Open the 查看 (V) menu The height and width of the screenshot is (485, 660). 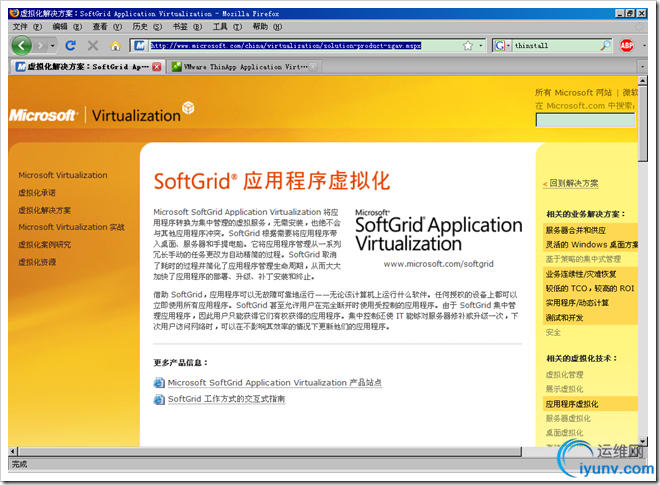[107, 27]
